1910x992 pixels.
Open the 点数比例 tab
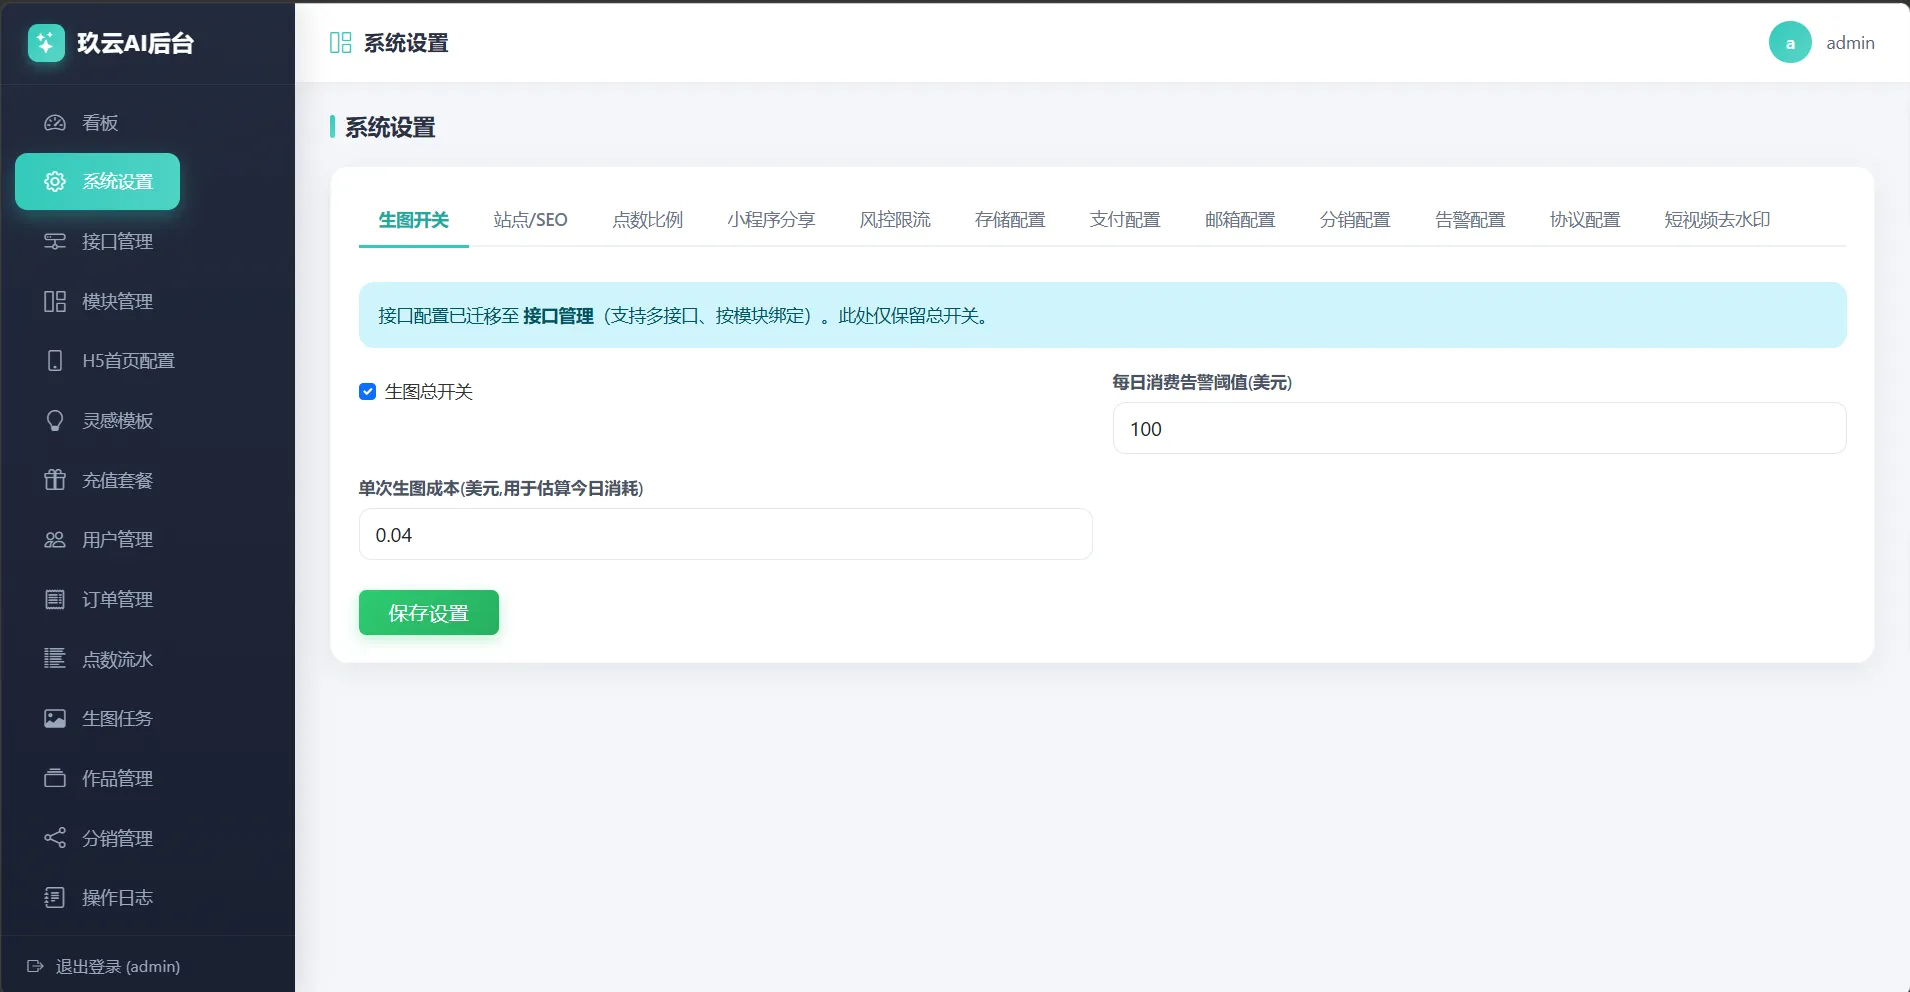tap(647, 219)
